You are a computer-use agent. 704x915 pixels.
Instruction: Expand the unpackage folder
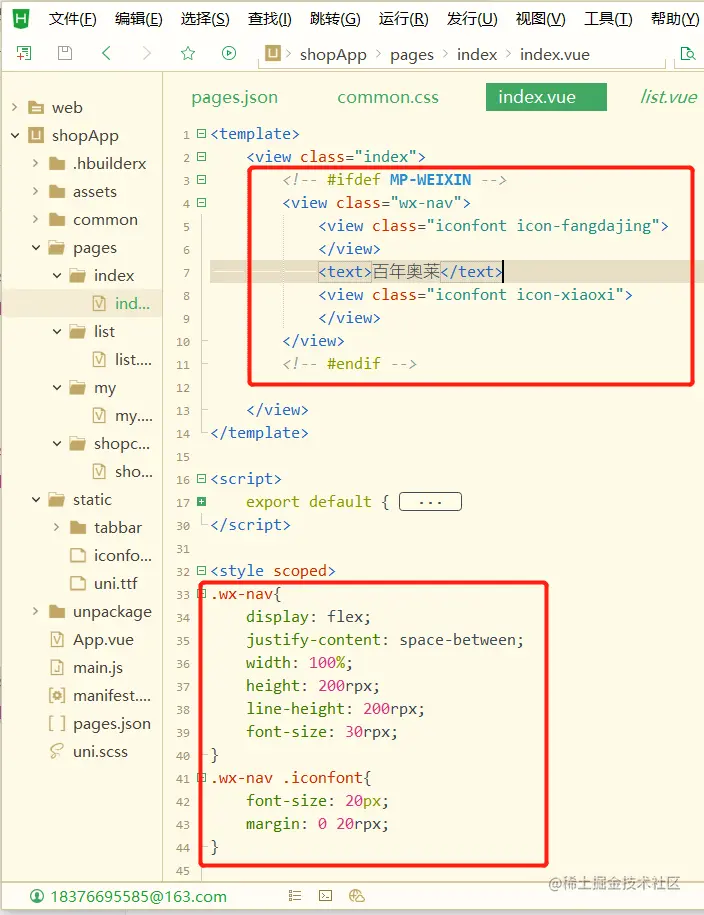[36, 612]
